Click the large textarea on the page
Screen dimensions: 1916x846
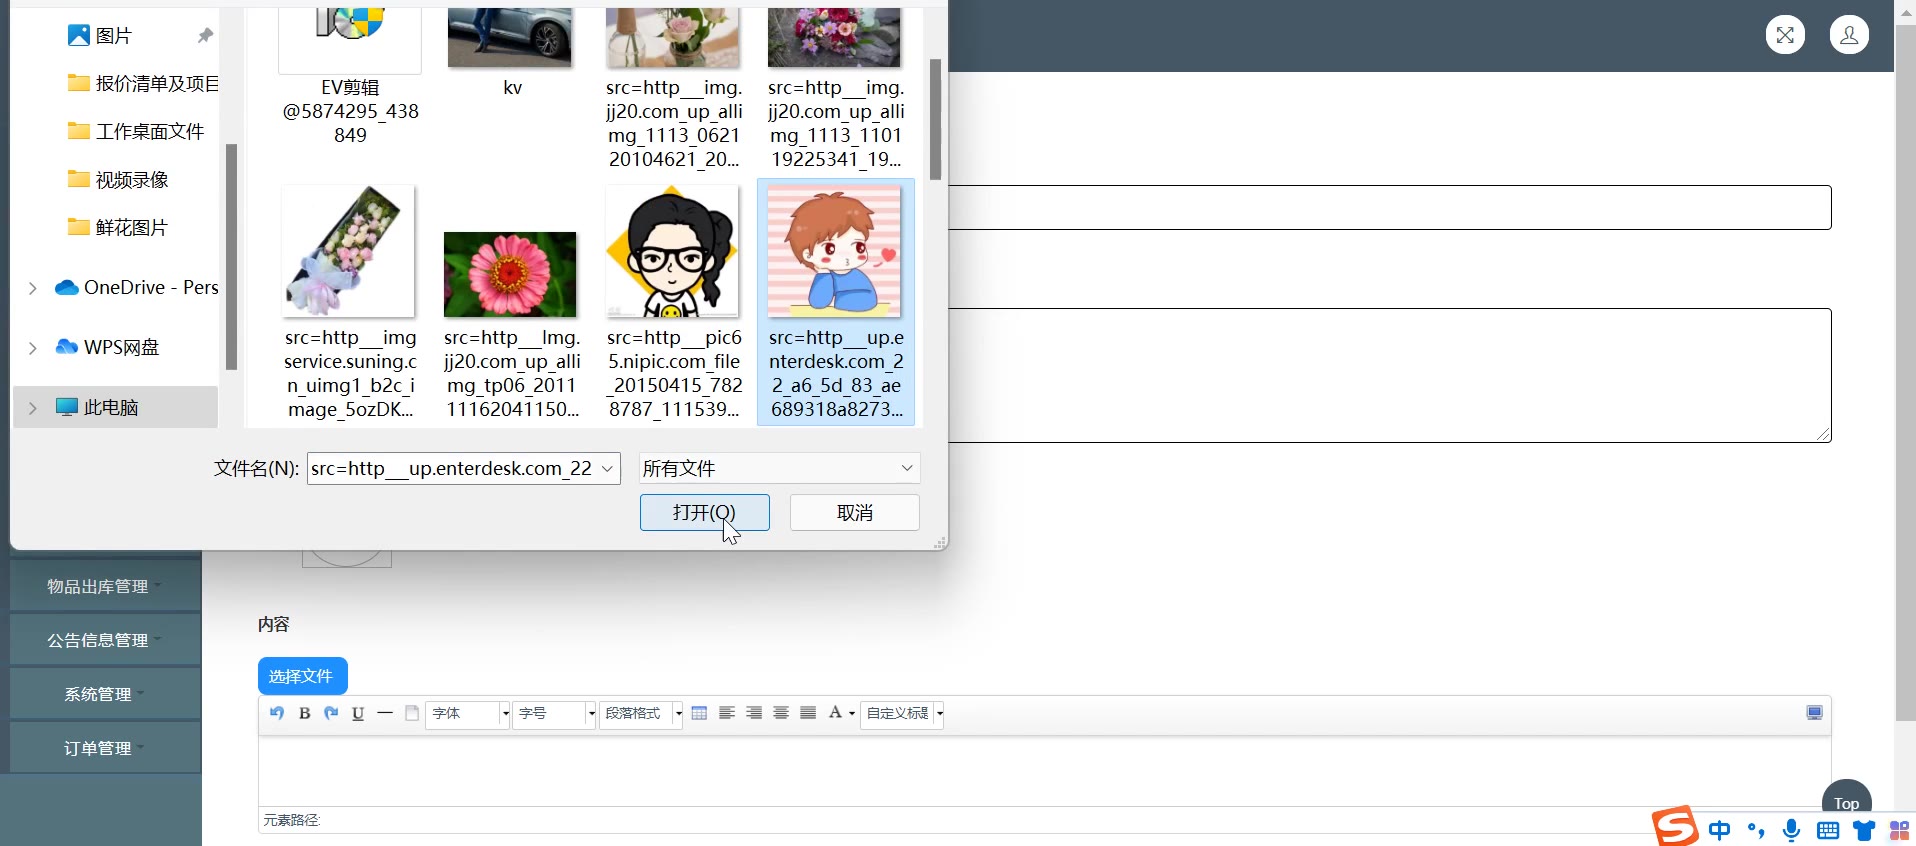[1390, 375]
